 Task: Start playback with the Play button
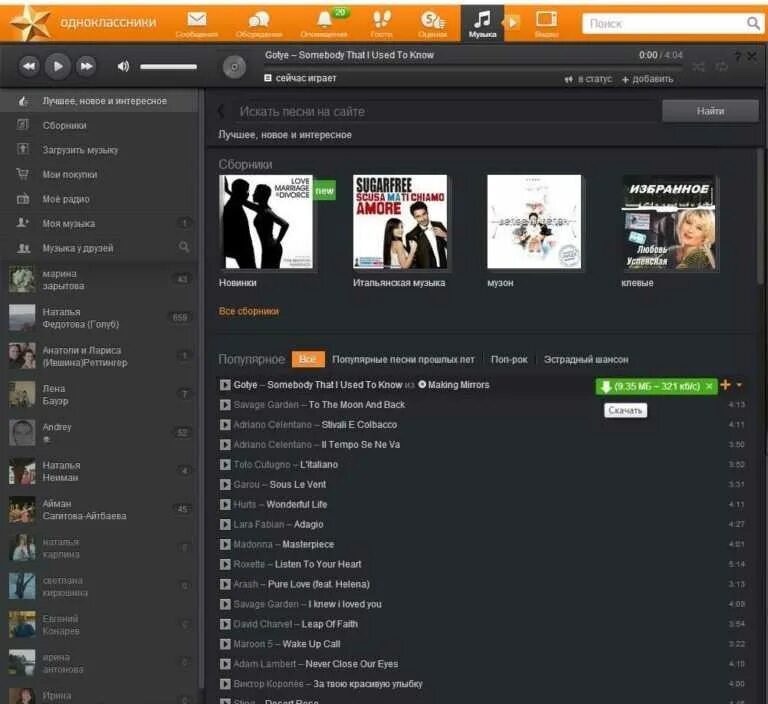tap(58, 66)
